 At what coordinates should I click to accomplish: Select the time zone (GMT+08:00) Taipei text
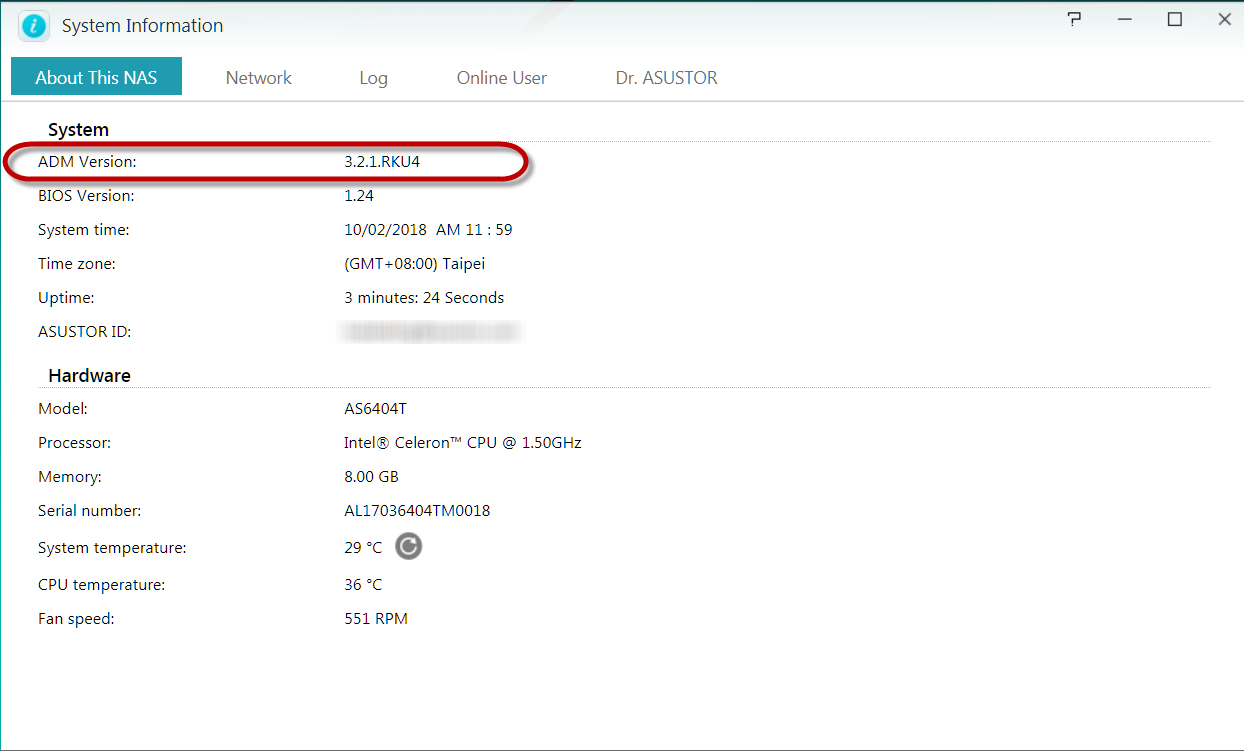415,264
